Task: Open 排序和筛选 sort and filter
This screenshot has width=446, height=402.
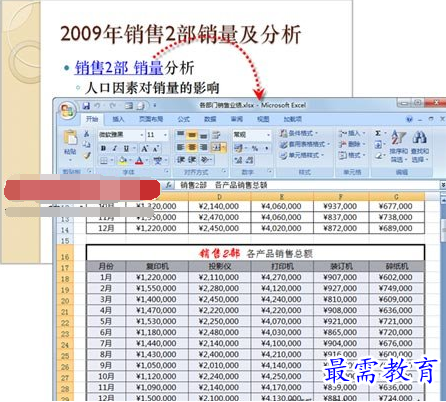Action: pyautogui.click(x=399, y=146)
